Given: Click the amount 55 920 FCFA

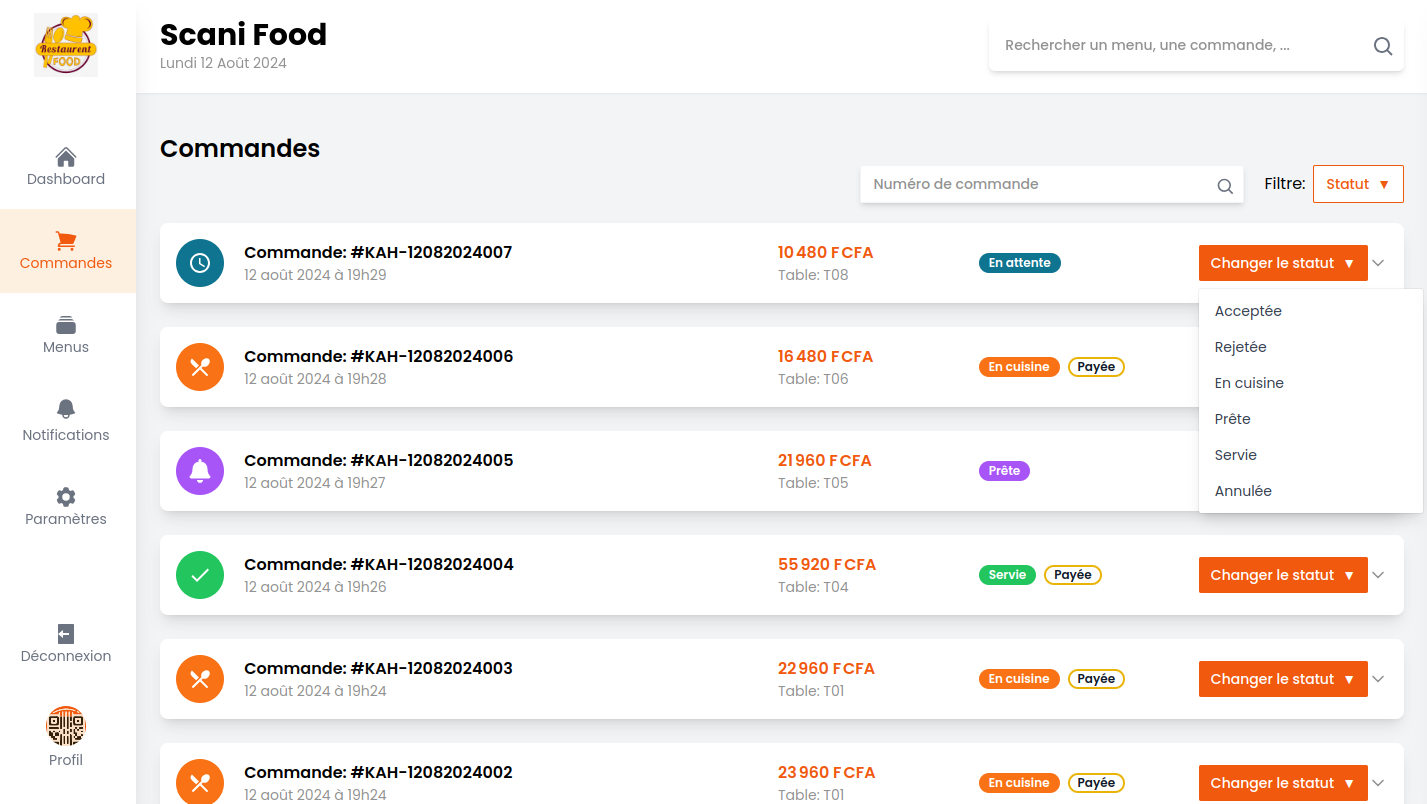Looking at the screenshot, I should click(x=827, y=565).
